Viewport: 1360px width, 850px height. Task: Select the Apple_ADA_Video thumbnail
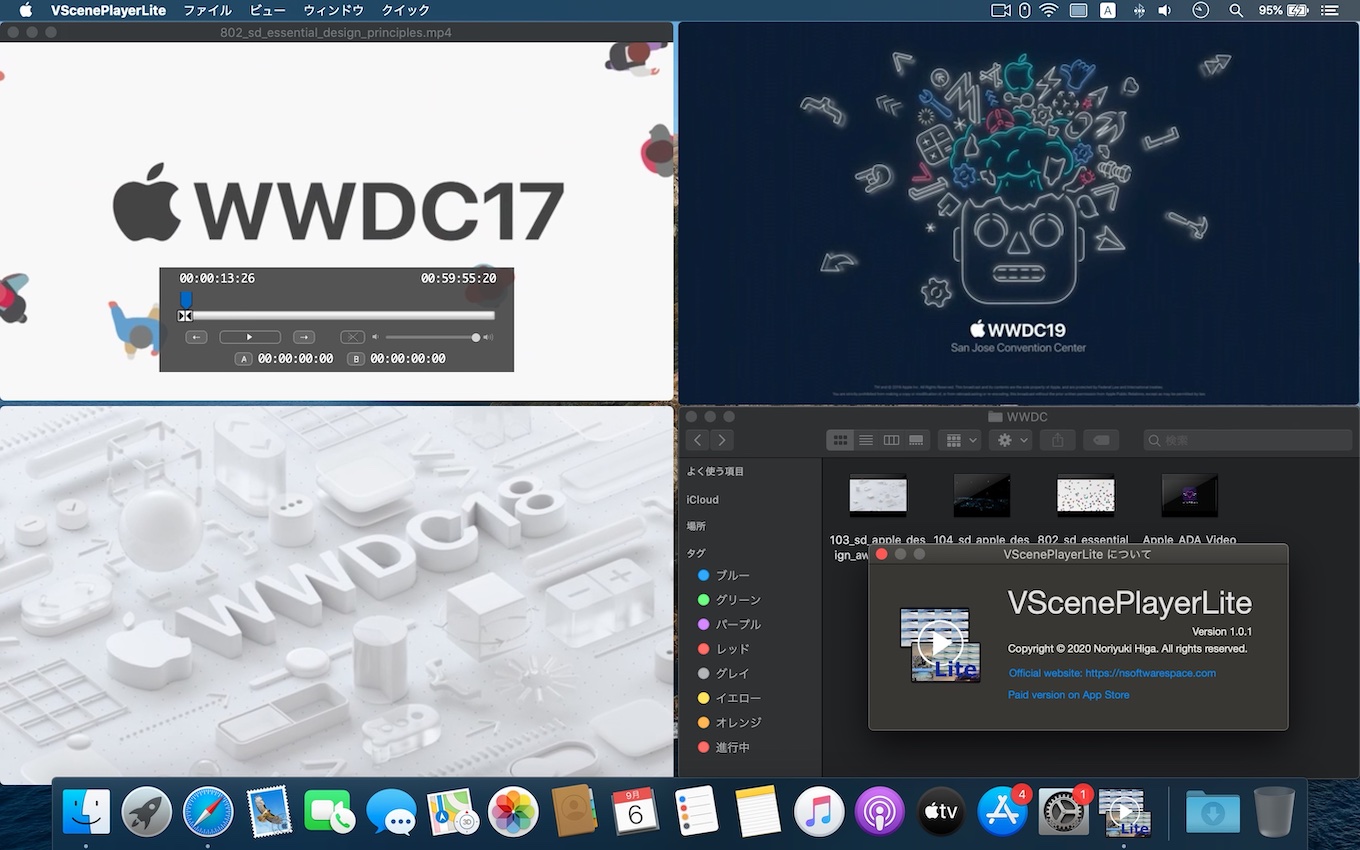1189,495
